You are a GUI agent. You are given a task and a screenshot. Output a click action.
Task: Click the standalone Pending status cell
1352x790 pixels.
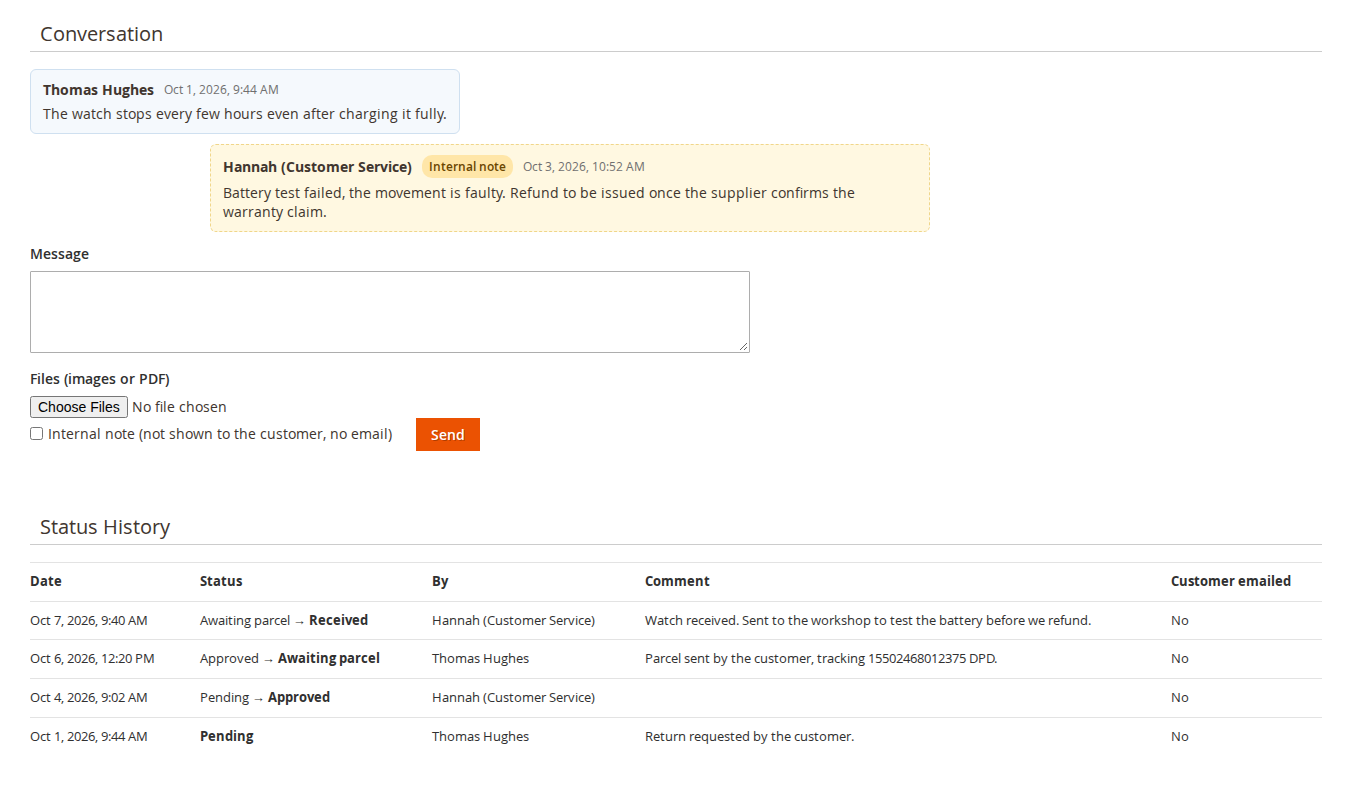click(227, 736)
